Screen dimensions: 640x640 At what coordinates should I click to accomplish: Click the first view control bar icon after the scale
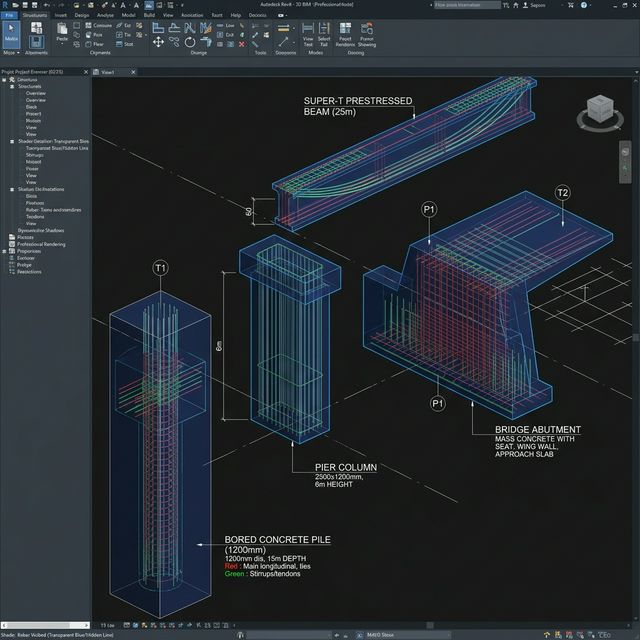tap(127, 625)
